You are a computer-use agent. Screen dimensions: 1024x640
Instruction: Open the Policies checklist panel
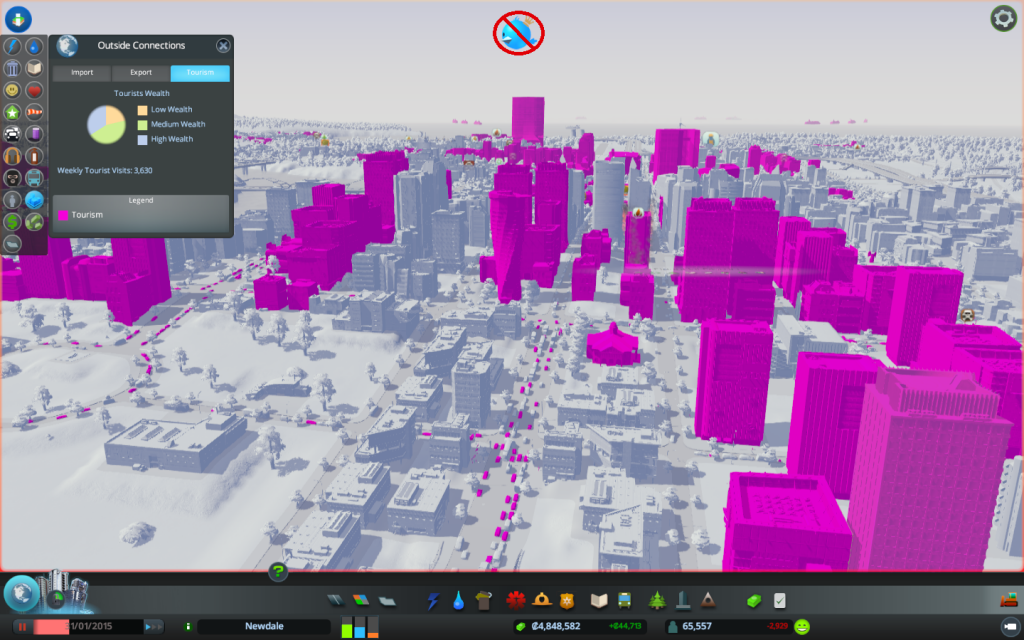tap(779, 600)
